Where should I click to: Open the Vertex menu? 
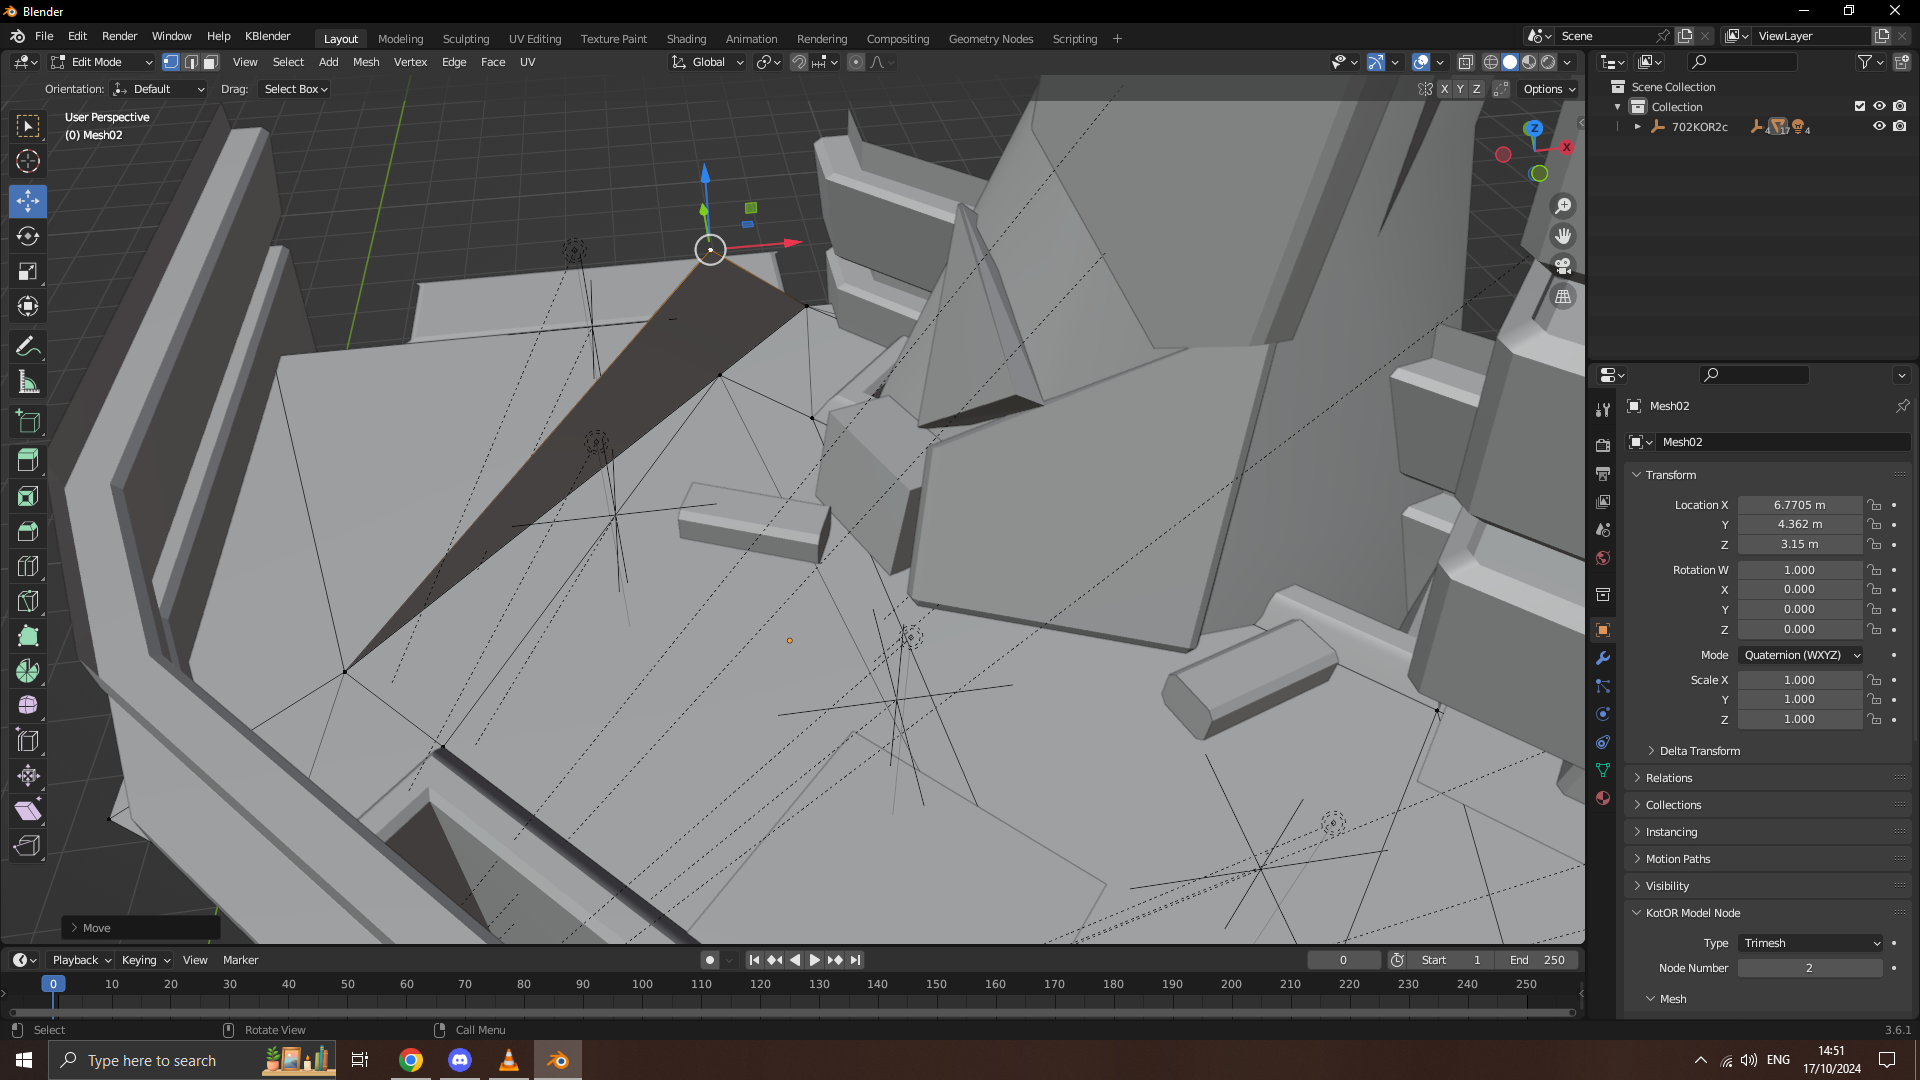410,62
